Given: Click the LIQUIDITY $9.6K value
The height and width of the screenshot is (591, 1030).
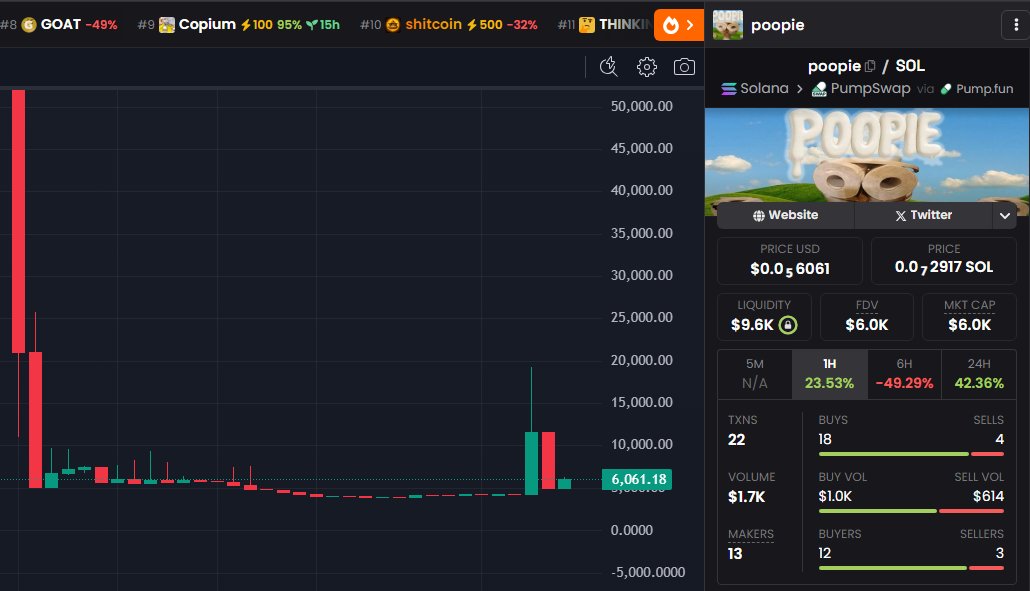Looking at the screenshot, I should pos(752,325).
